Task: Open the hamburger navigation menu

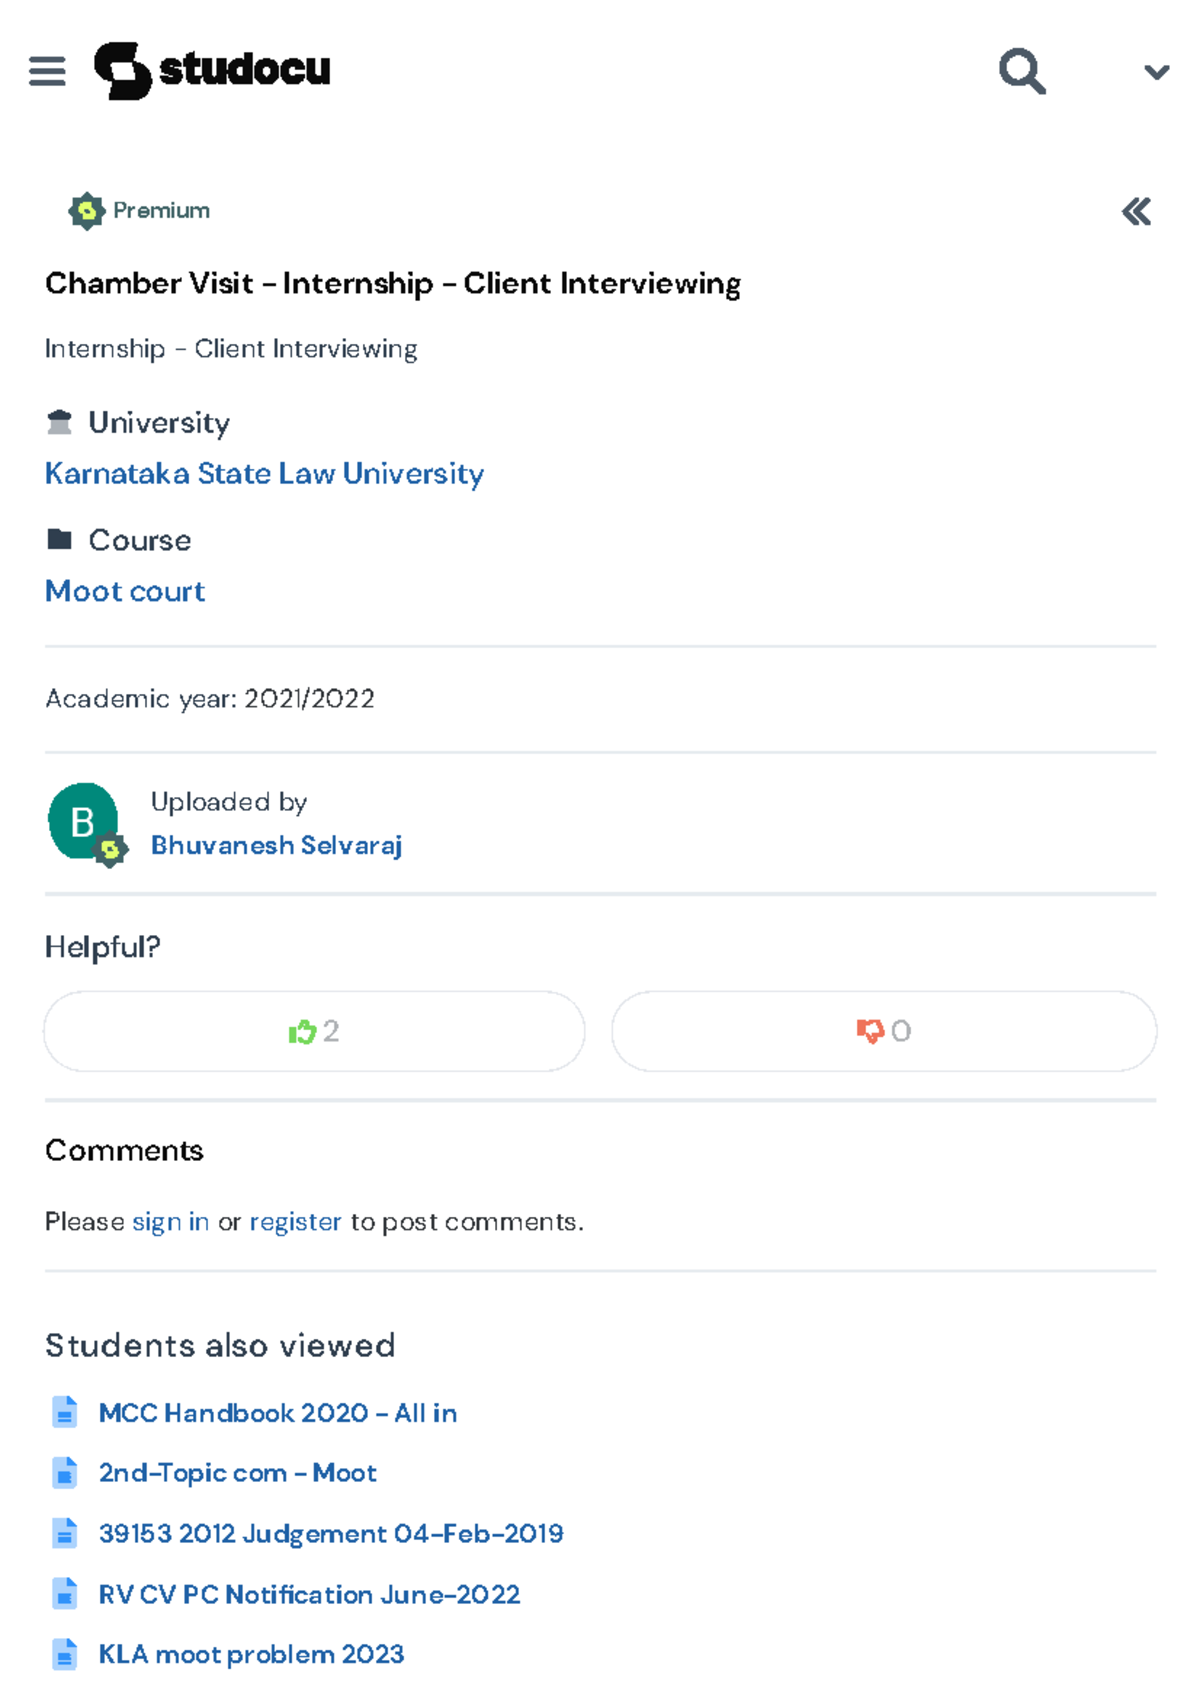Action: point(47,70)
